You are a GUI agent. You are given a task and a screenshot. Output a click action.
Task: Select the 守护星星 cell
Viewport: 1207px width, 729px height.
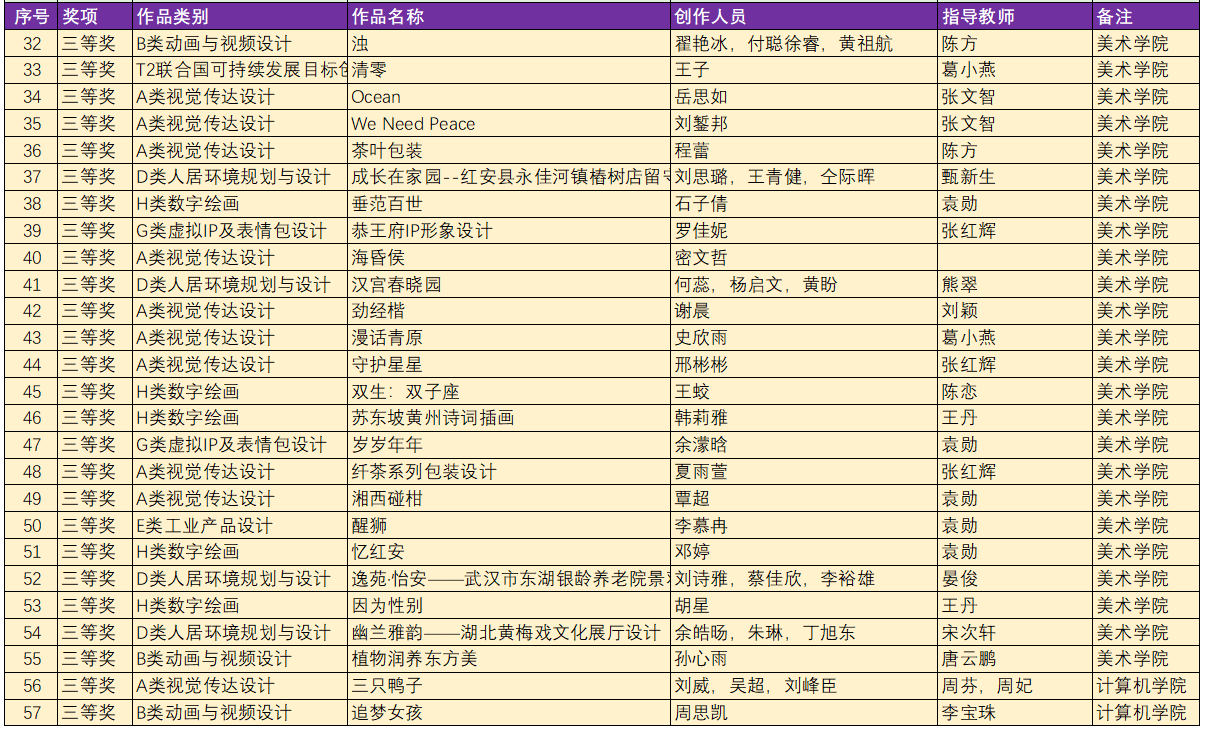pos(509,365)
